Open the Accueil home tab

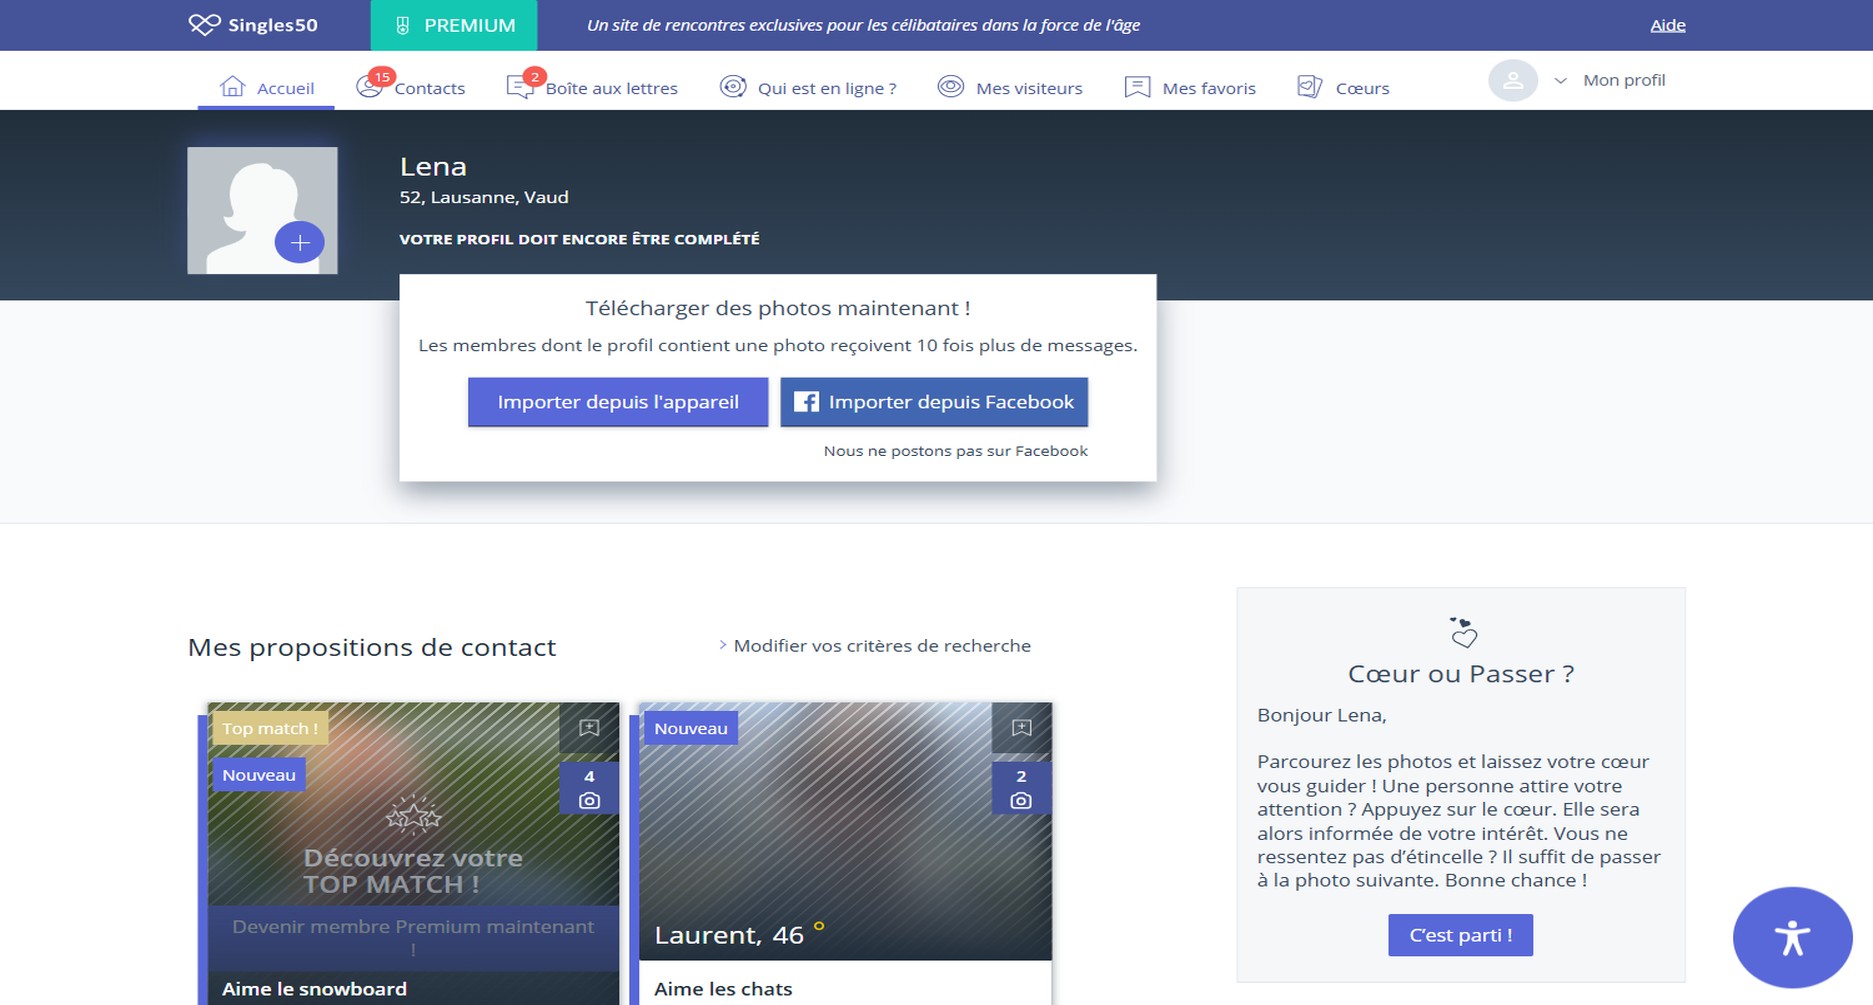(266, 87)
